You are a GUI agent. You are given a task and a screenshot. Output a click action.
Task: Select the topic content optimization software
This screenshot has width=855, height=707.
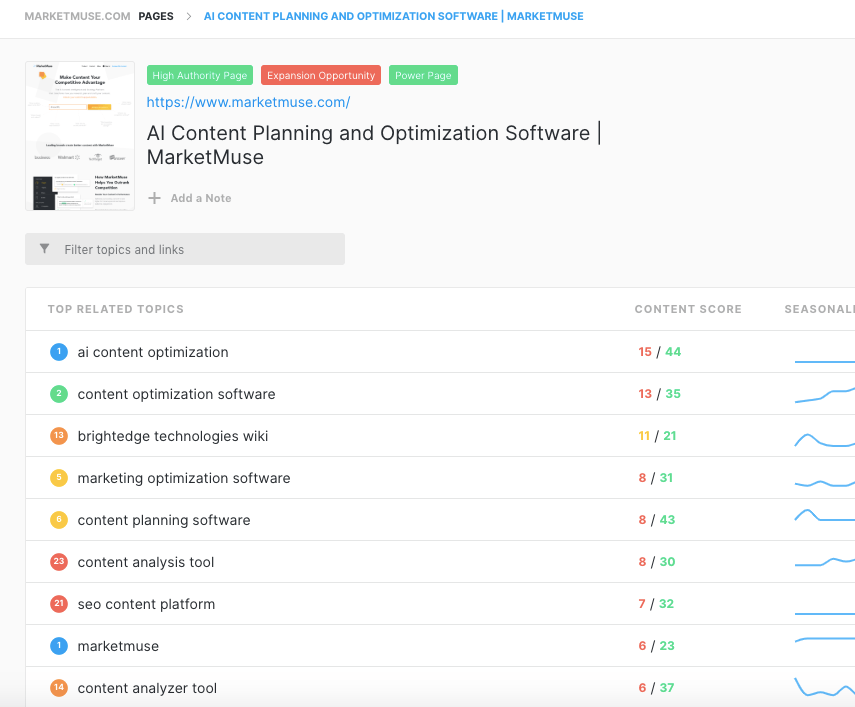[176, 394]
